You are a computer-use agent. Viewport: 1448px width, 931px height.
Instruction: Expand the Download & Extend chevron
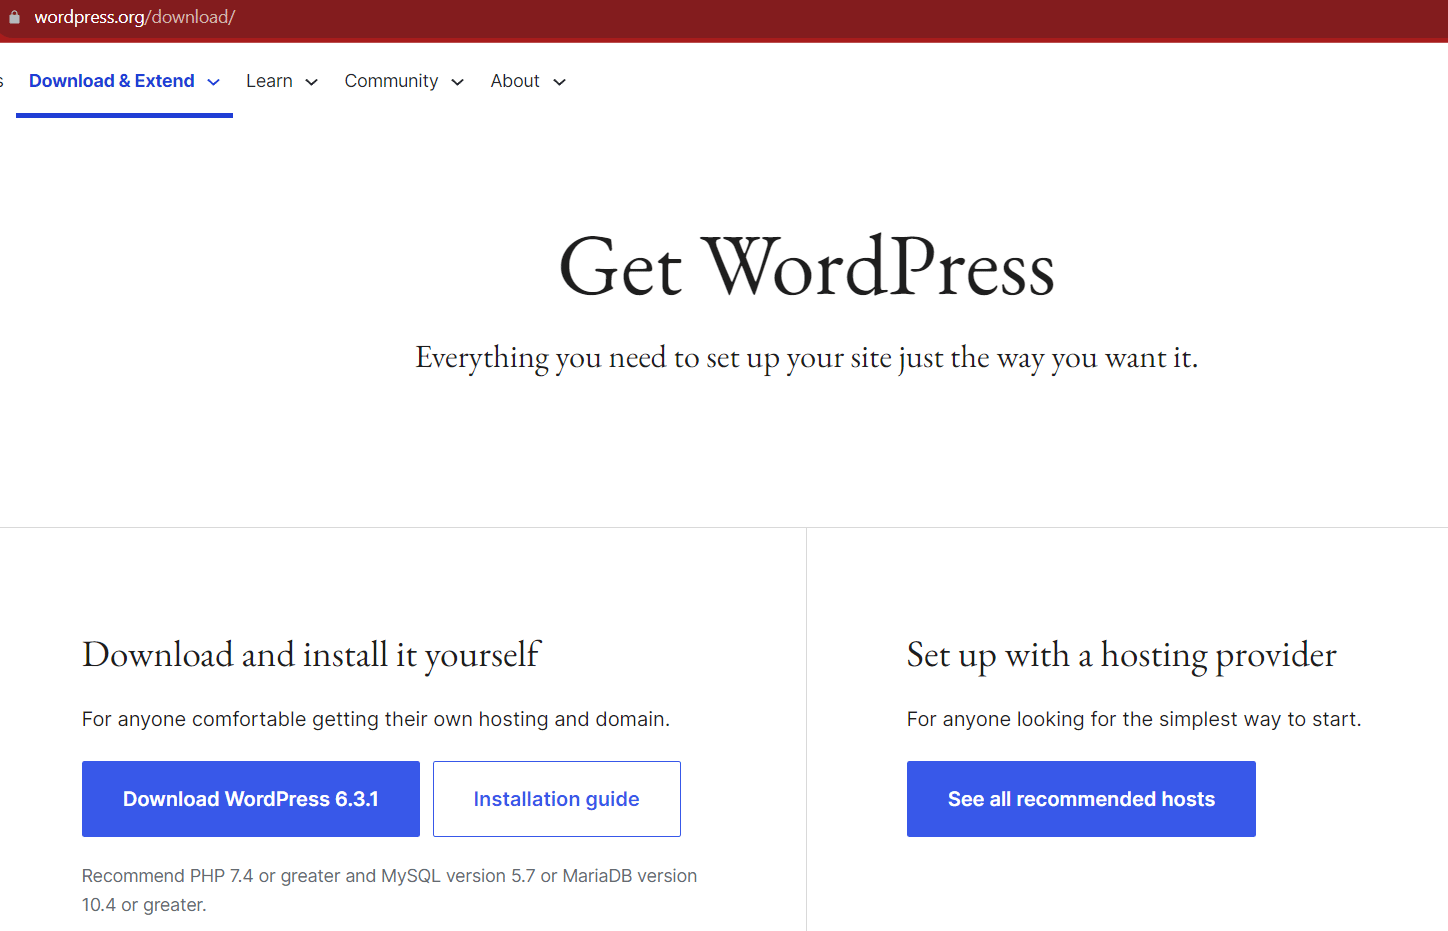(x=213, y=82)
